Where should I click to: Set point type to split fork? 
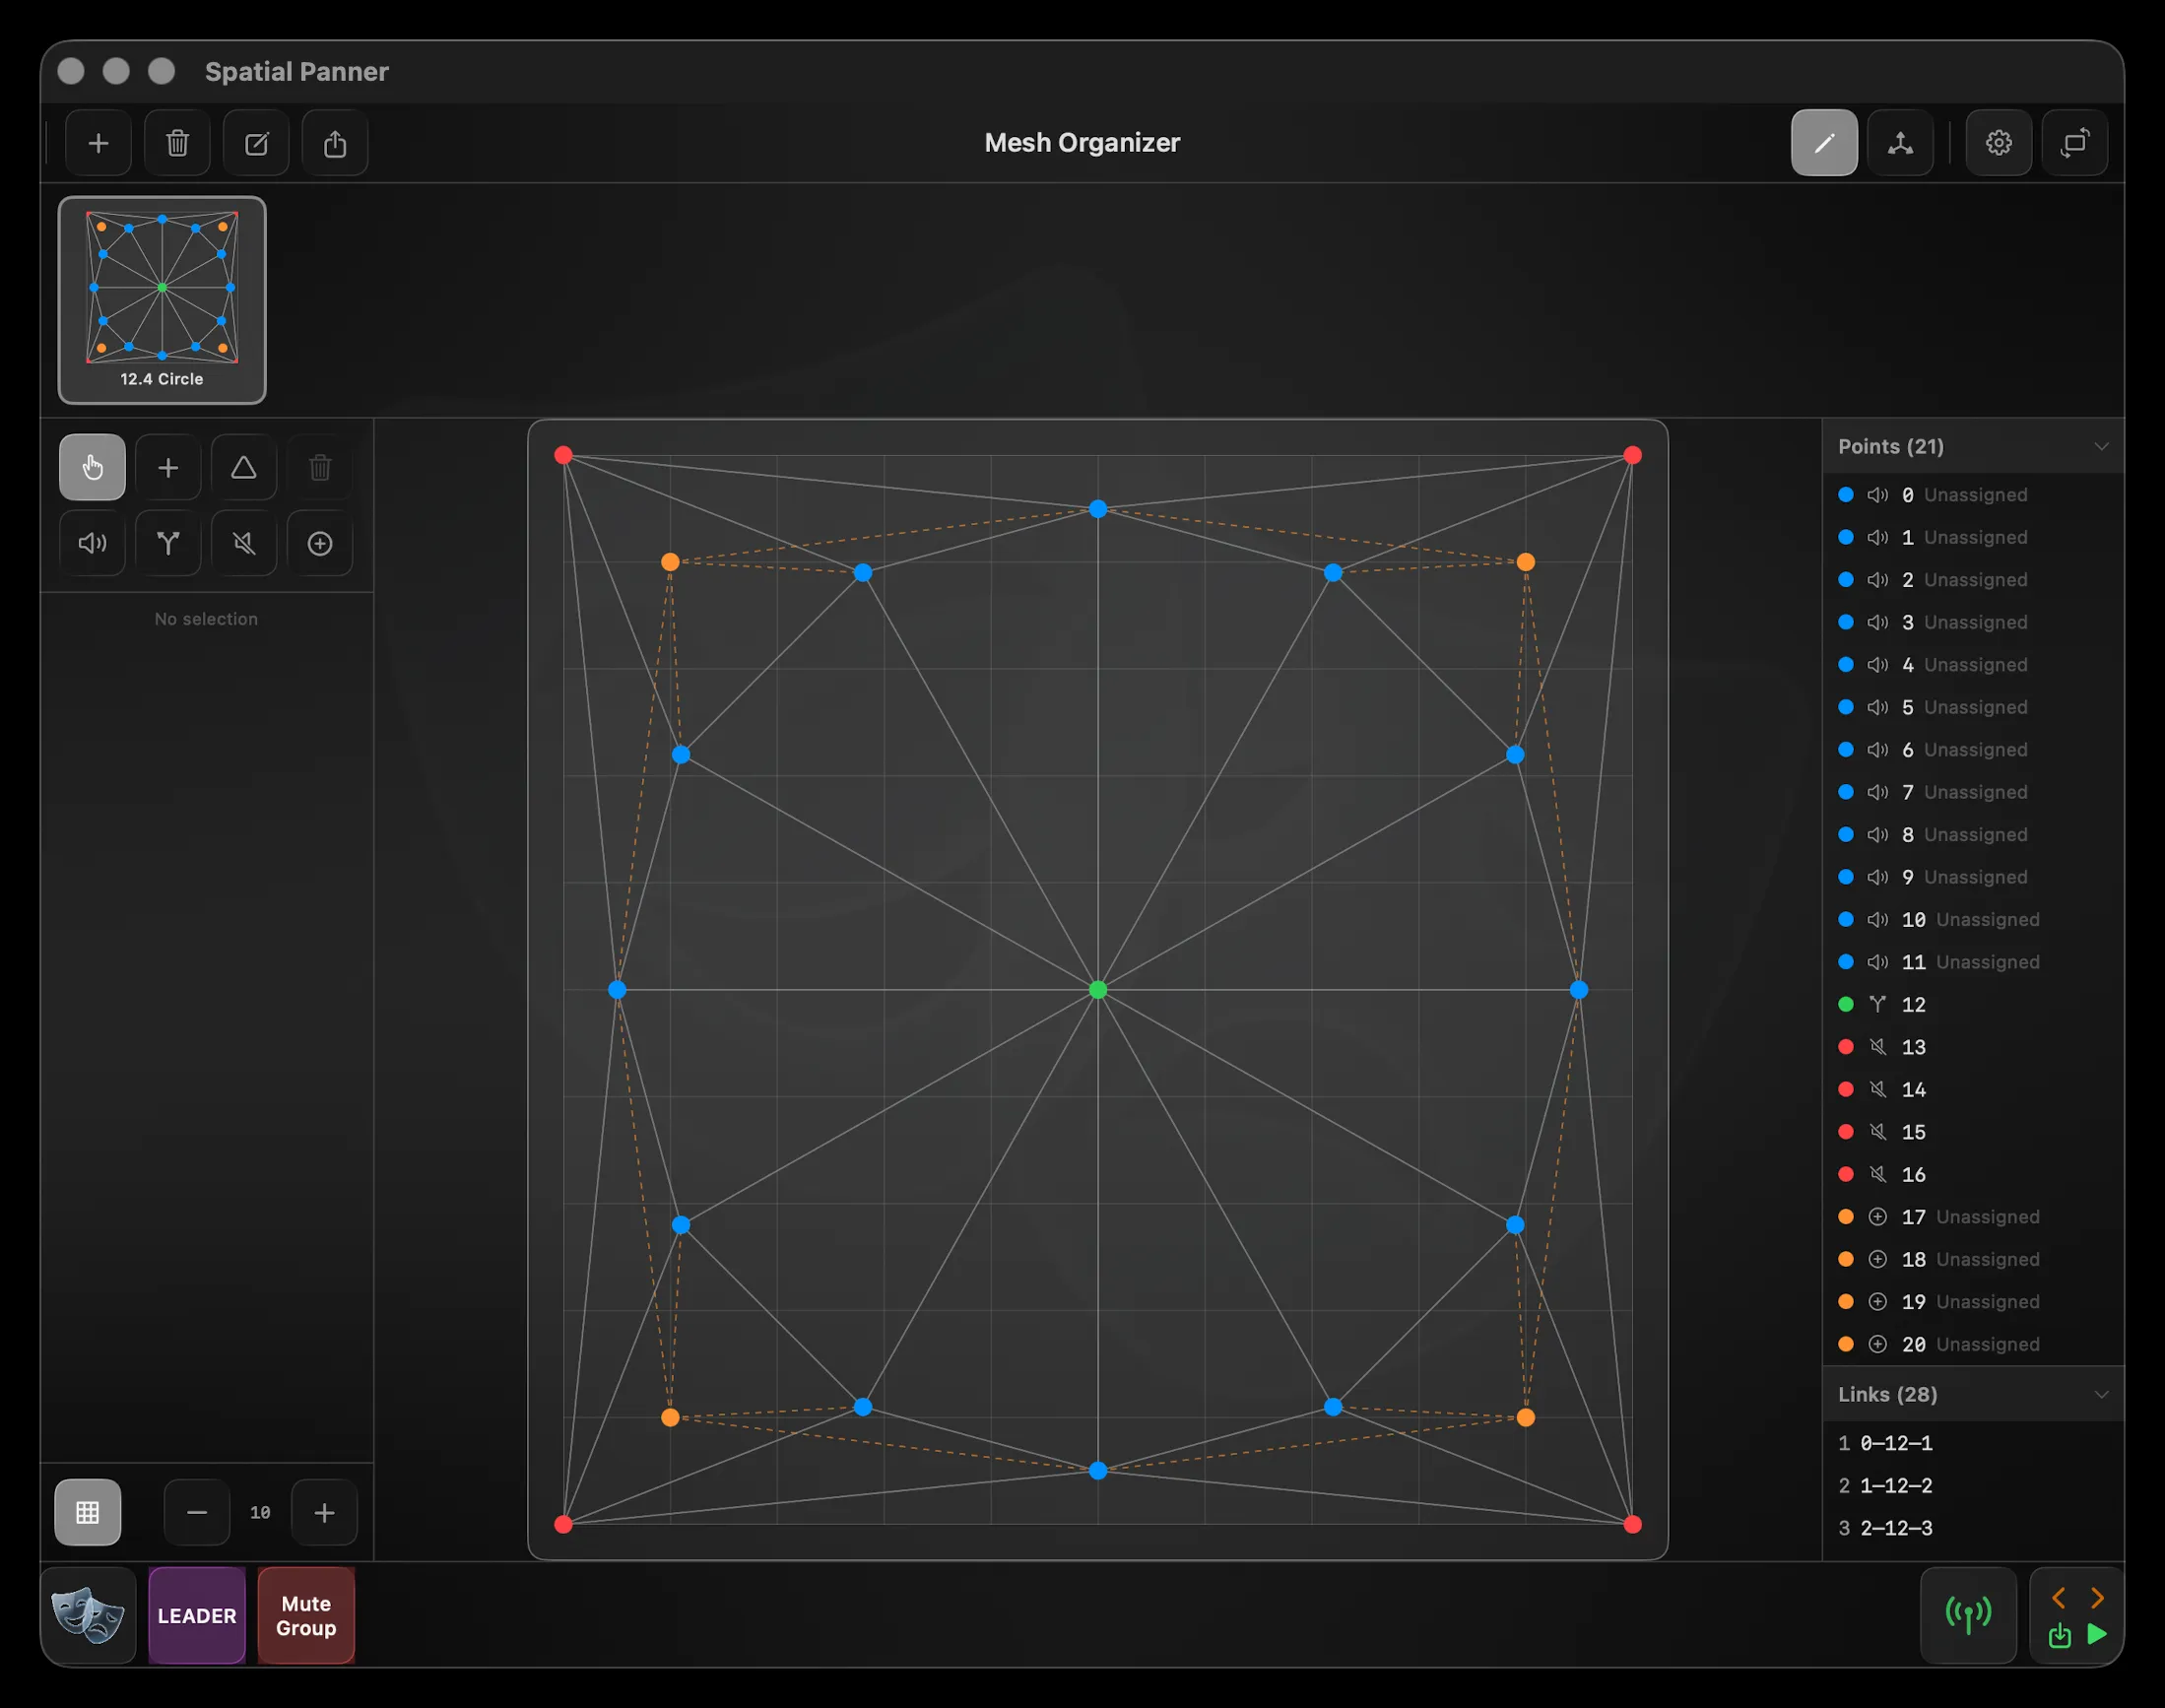point(168,543)
